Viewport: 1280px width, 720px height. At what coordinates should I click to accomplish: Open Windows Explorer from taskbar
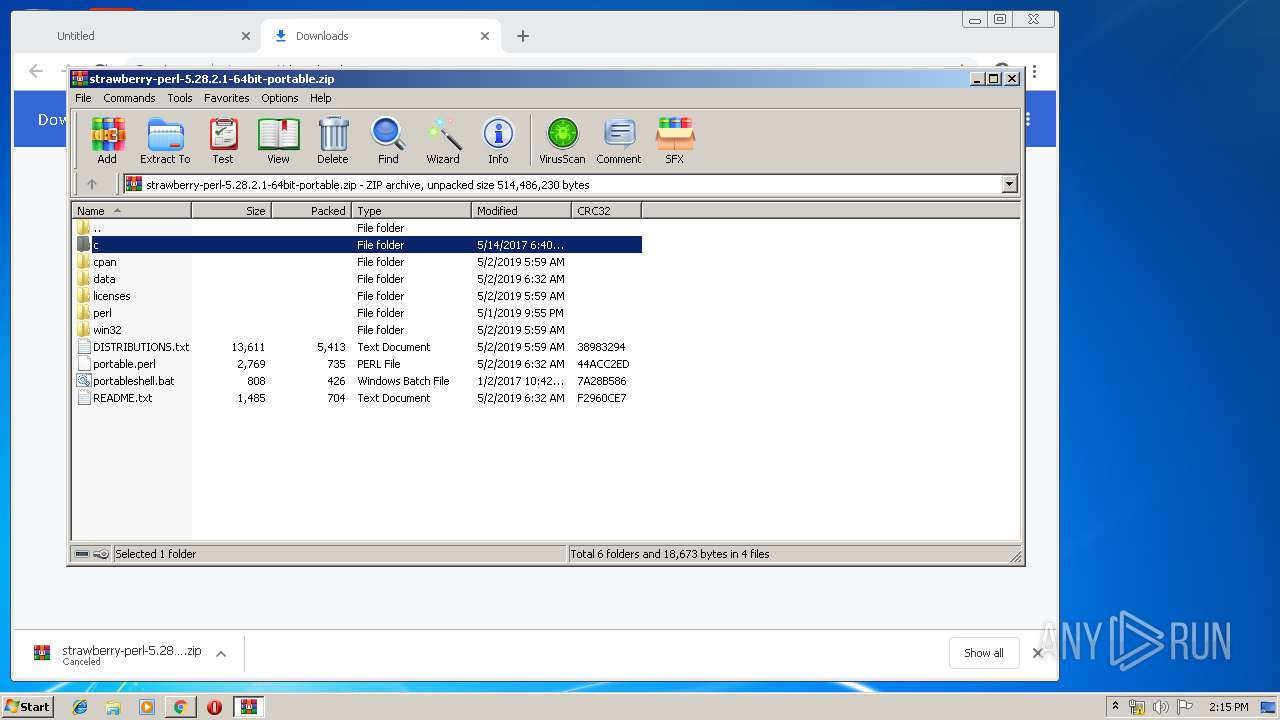[x=113, y=707]
